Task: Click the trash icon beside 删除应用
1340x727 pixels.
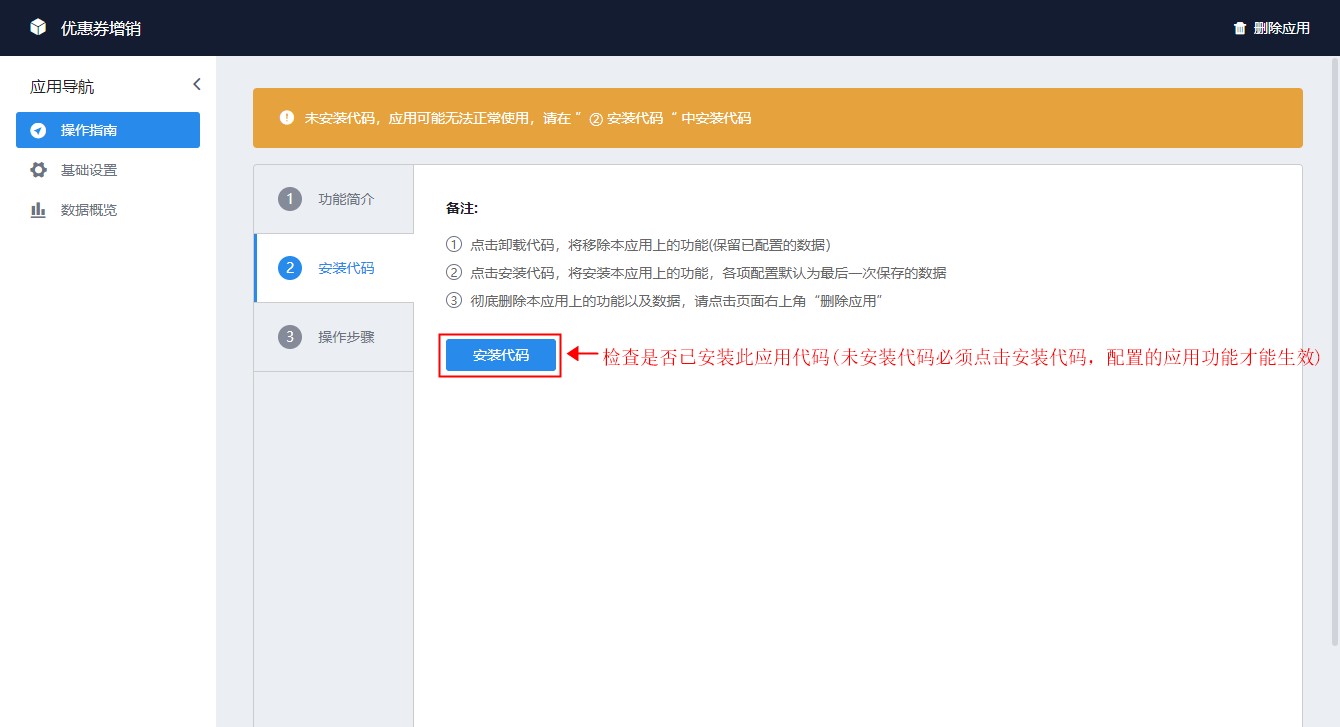Action: pyautogui.click(x=1240, y=28)
